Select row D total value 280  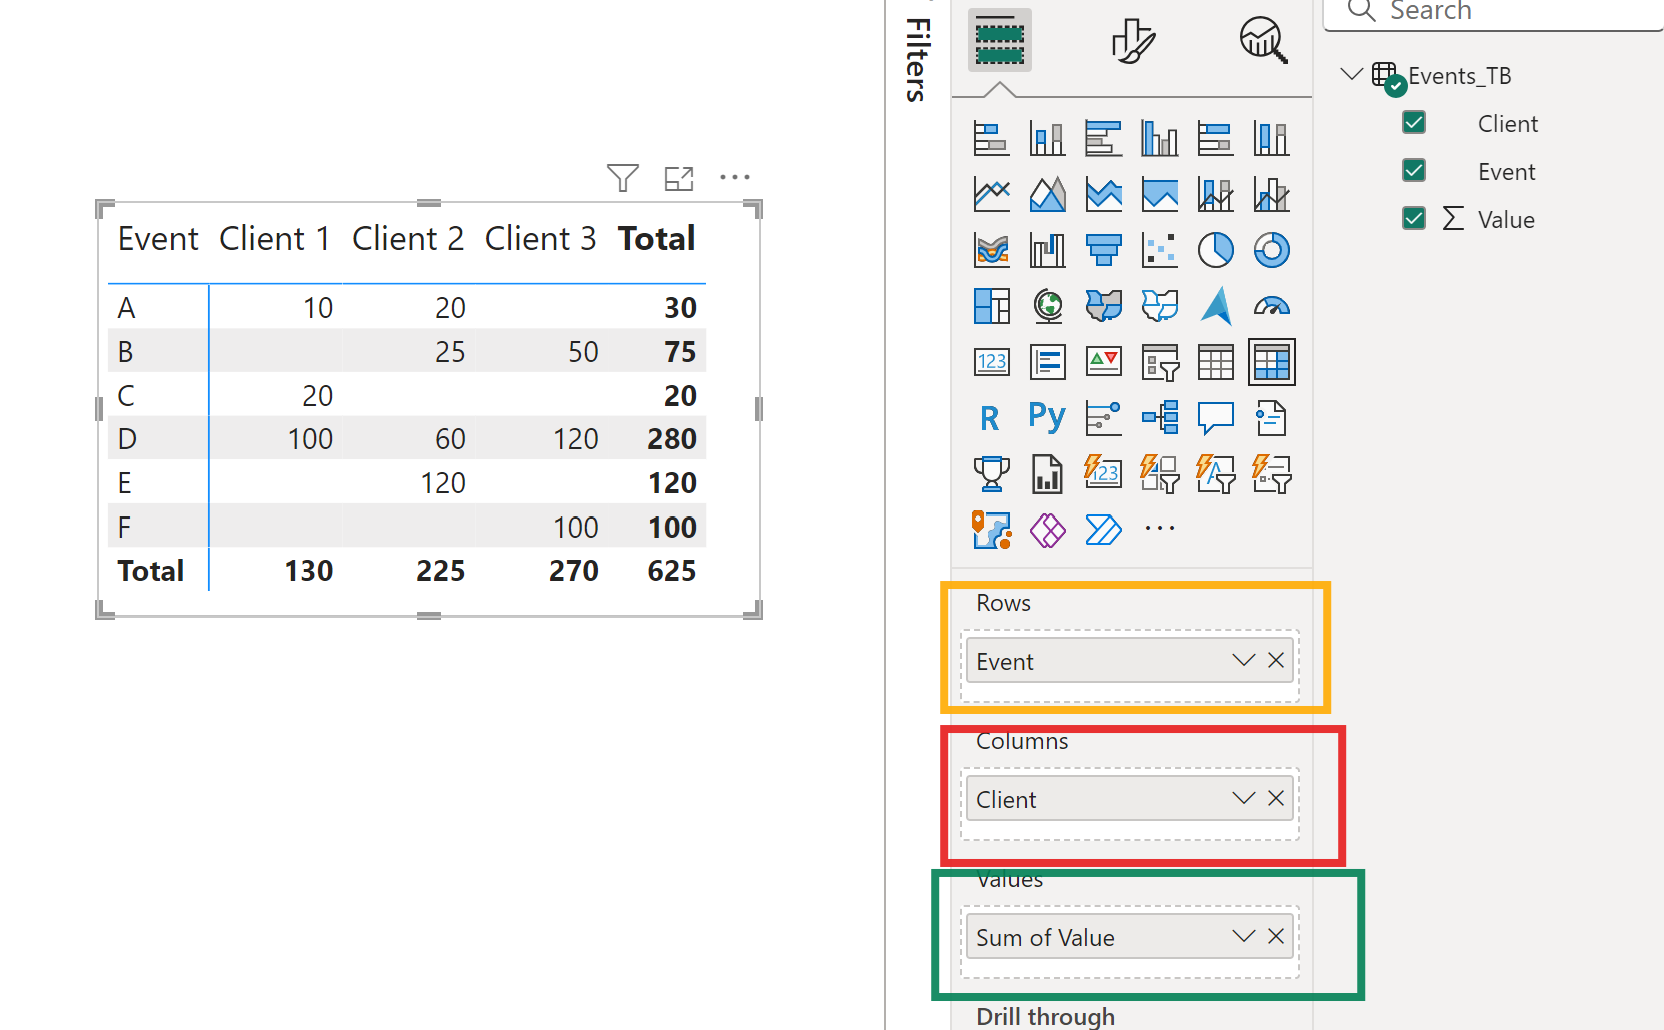[x=672, y=439]
